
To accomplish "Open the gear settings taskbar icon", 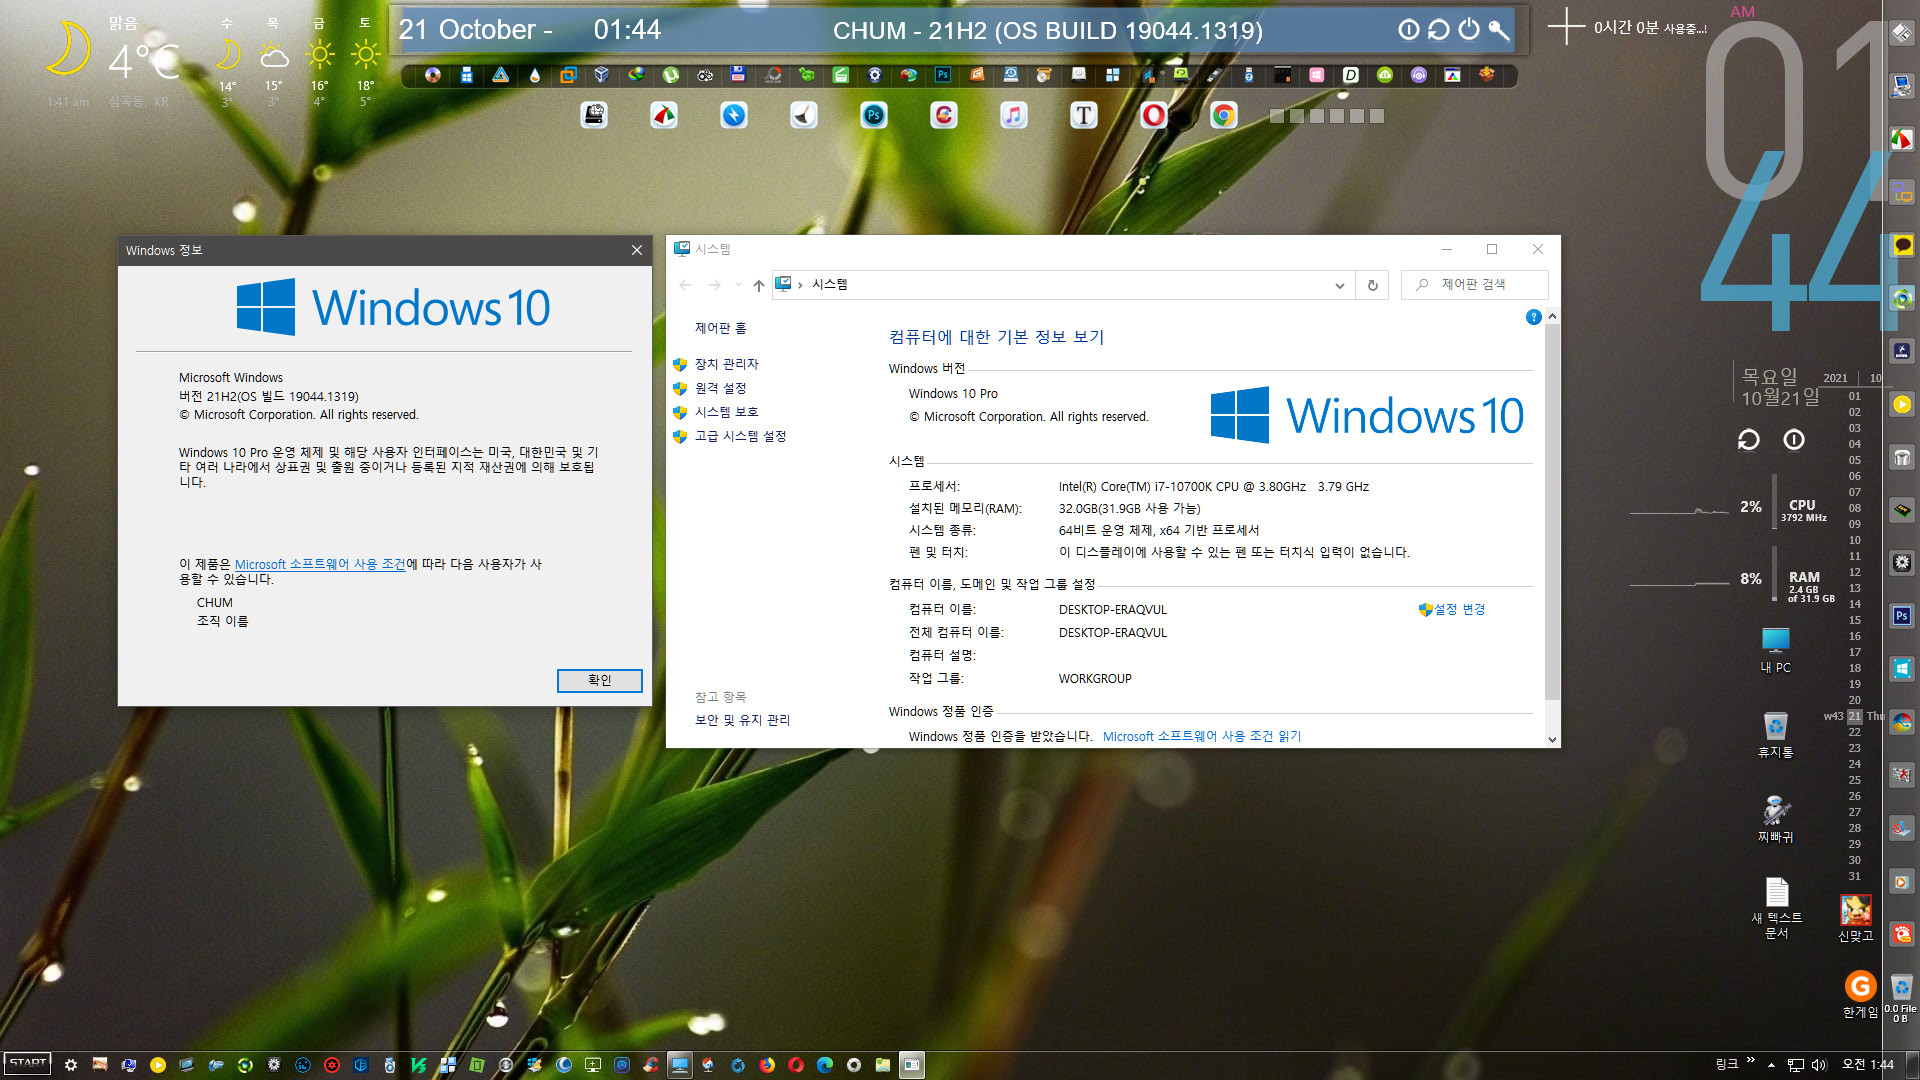I will (71, 1065).
